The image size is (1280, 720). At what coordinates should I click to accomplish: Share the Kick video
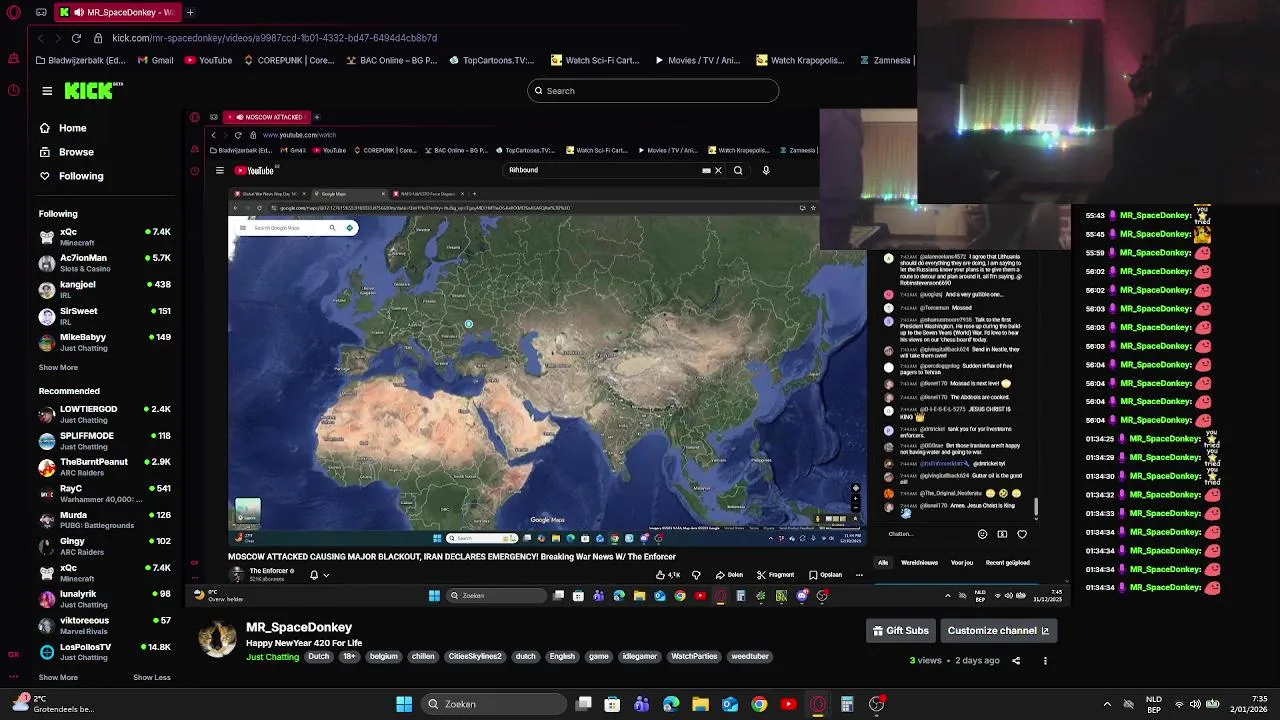[1016, 660]
